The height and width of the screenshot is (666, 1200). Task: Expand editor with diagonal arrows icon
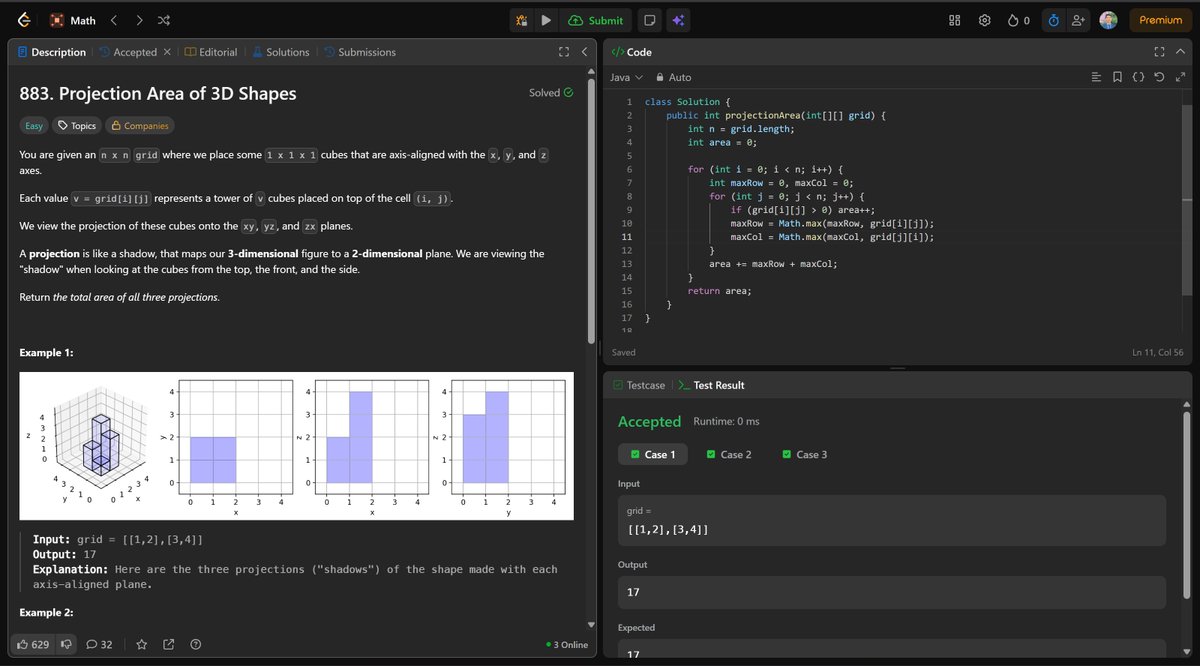1180,77
